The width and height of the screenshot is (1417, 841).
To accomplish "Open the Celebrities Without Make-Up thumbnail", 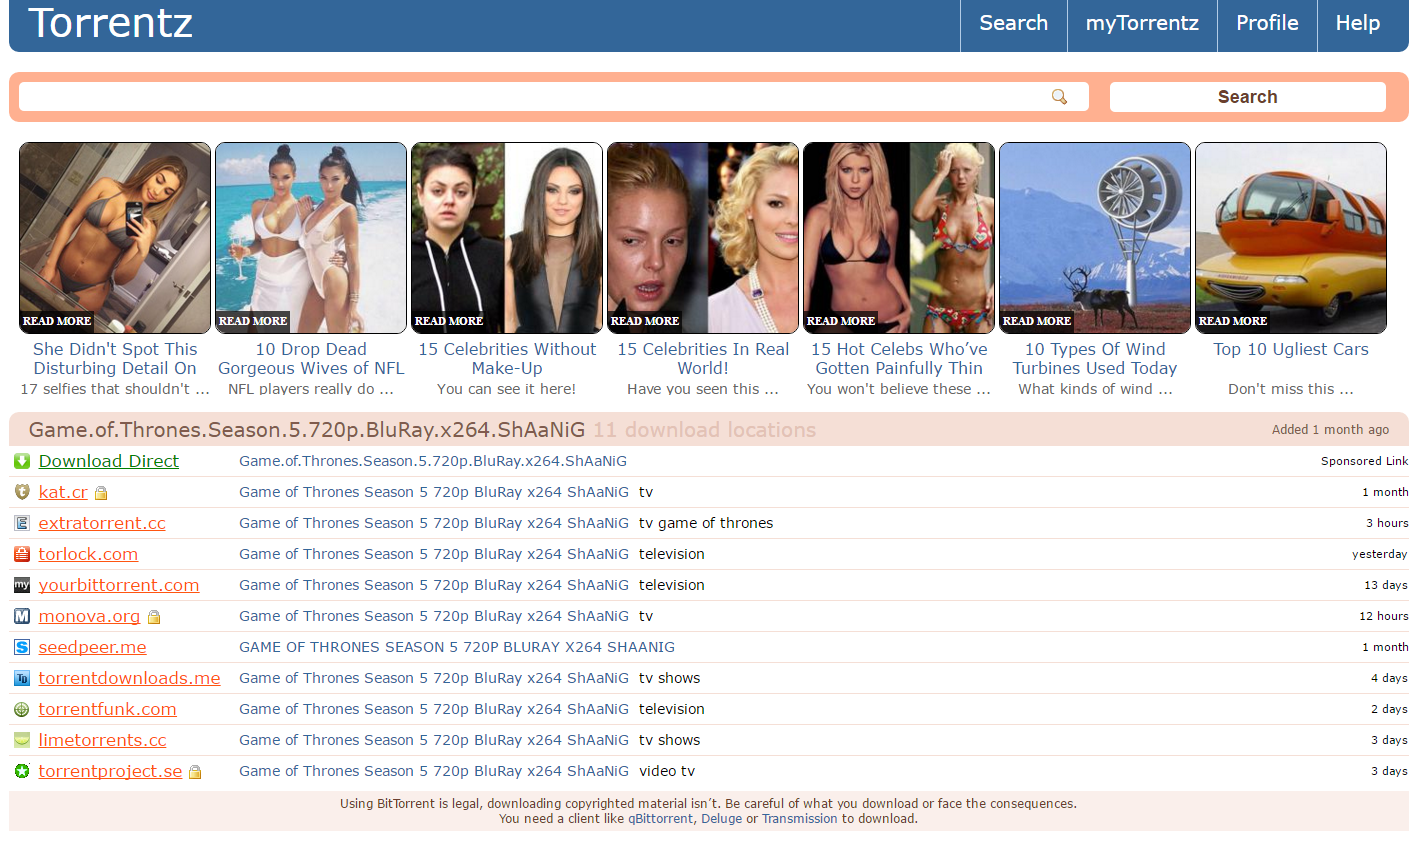I will (507, 238).
